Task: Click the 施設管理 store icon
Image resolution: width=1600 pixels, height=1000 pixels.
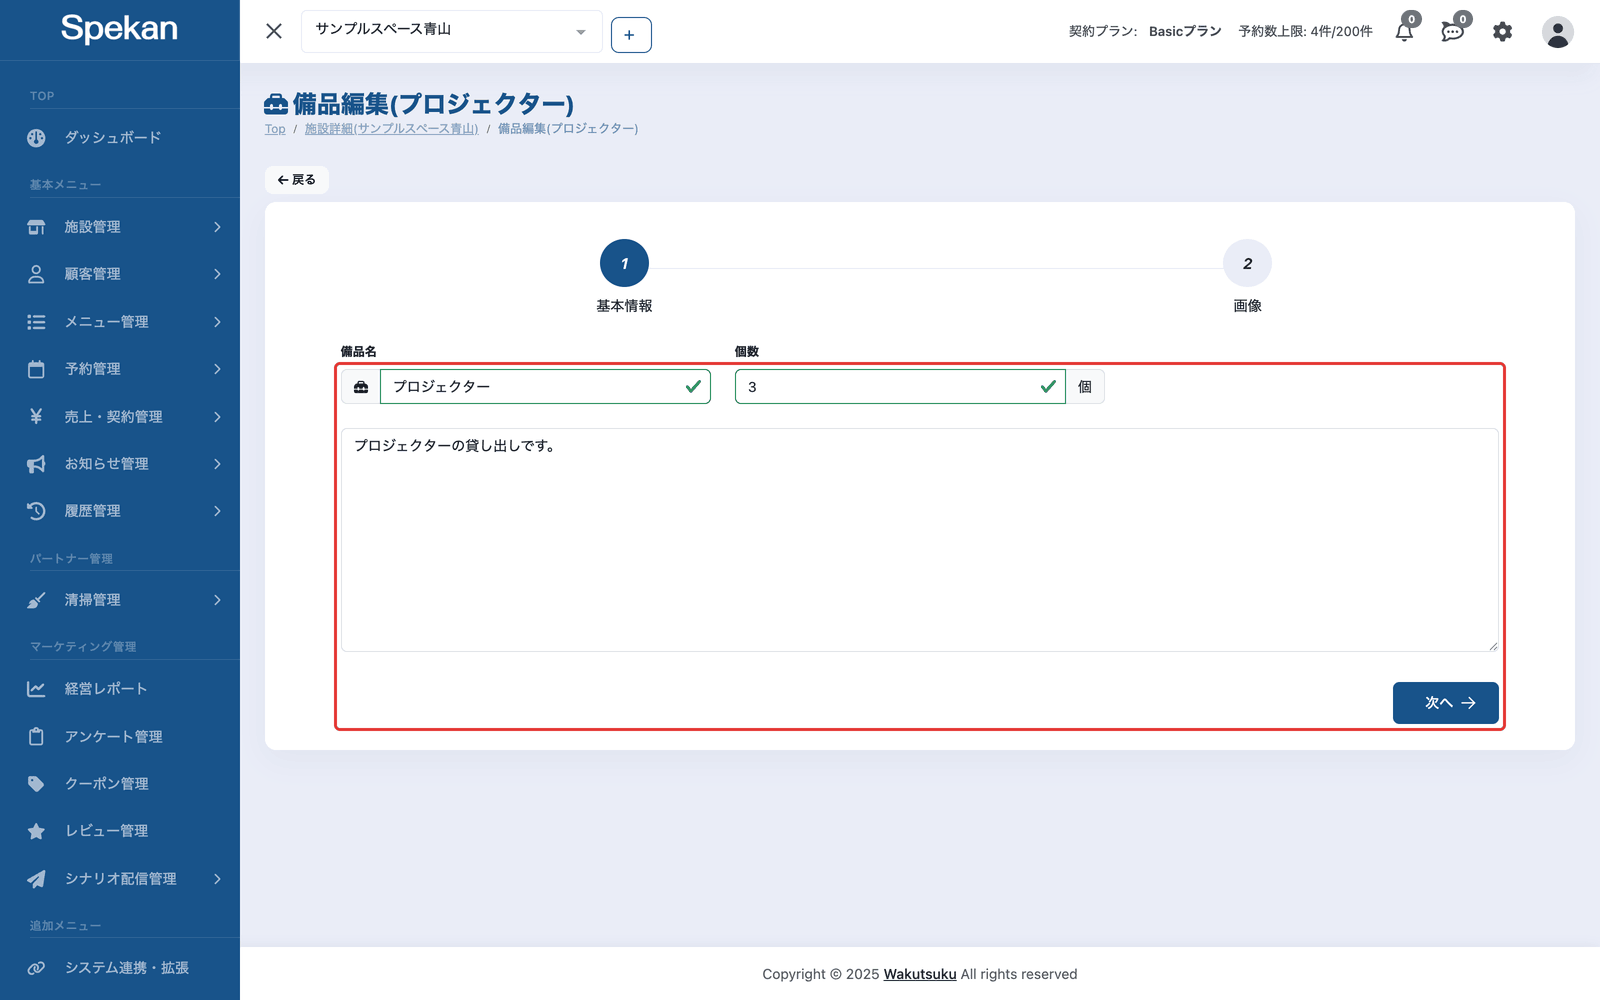Action: point(36,227)
